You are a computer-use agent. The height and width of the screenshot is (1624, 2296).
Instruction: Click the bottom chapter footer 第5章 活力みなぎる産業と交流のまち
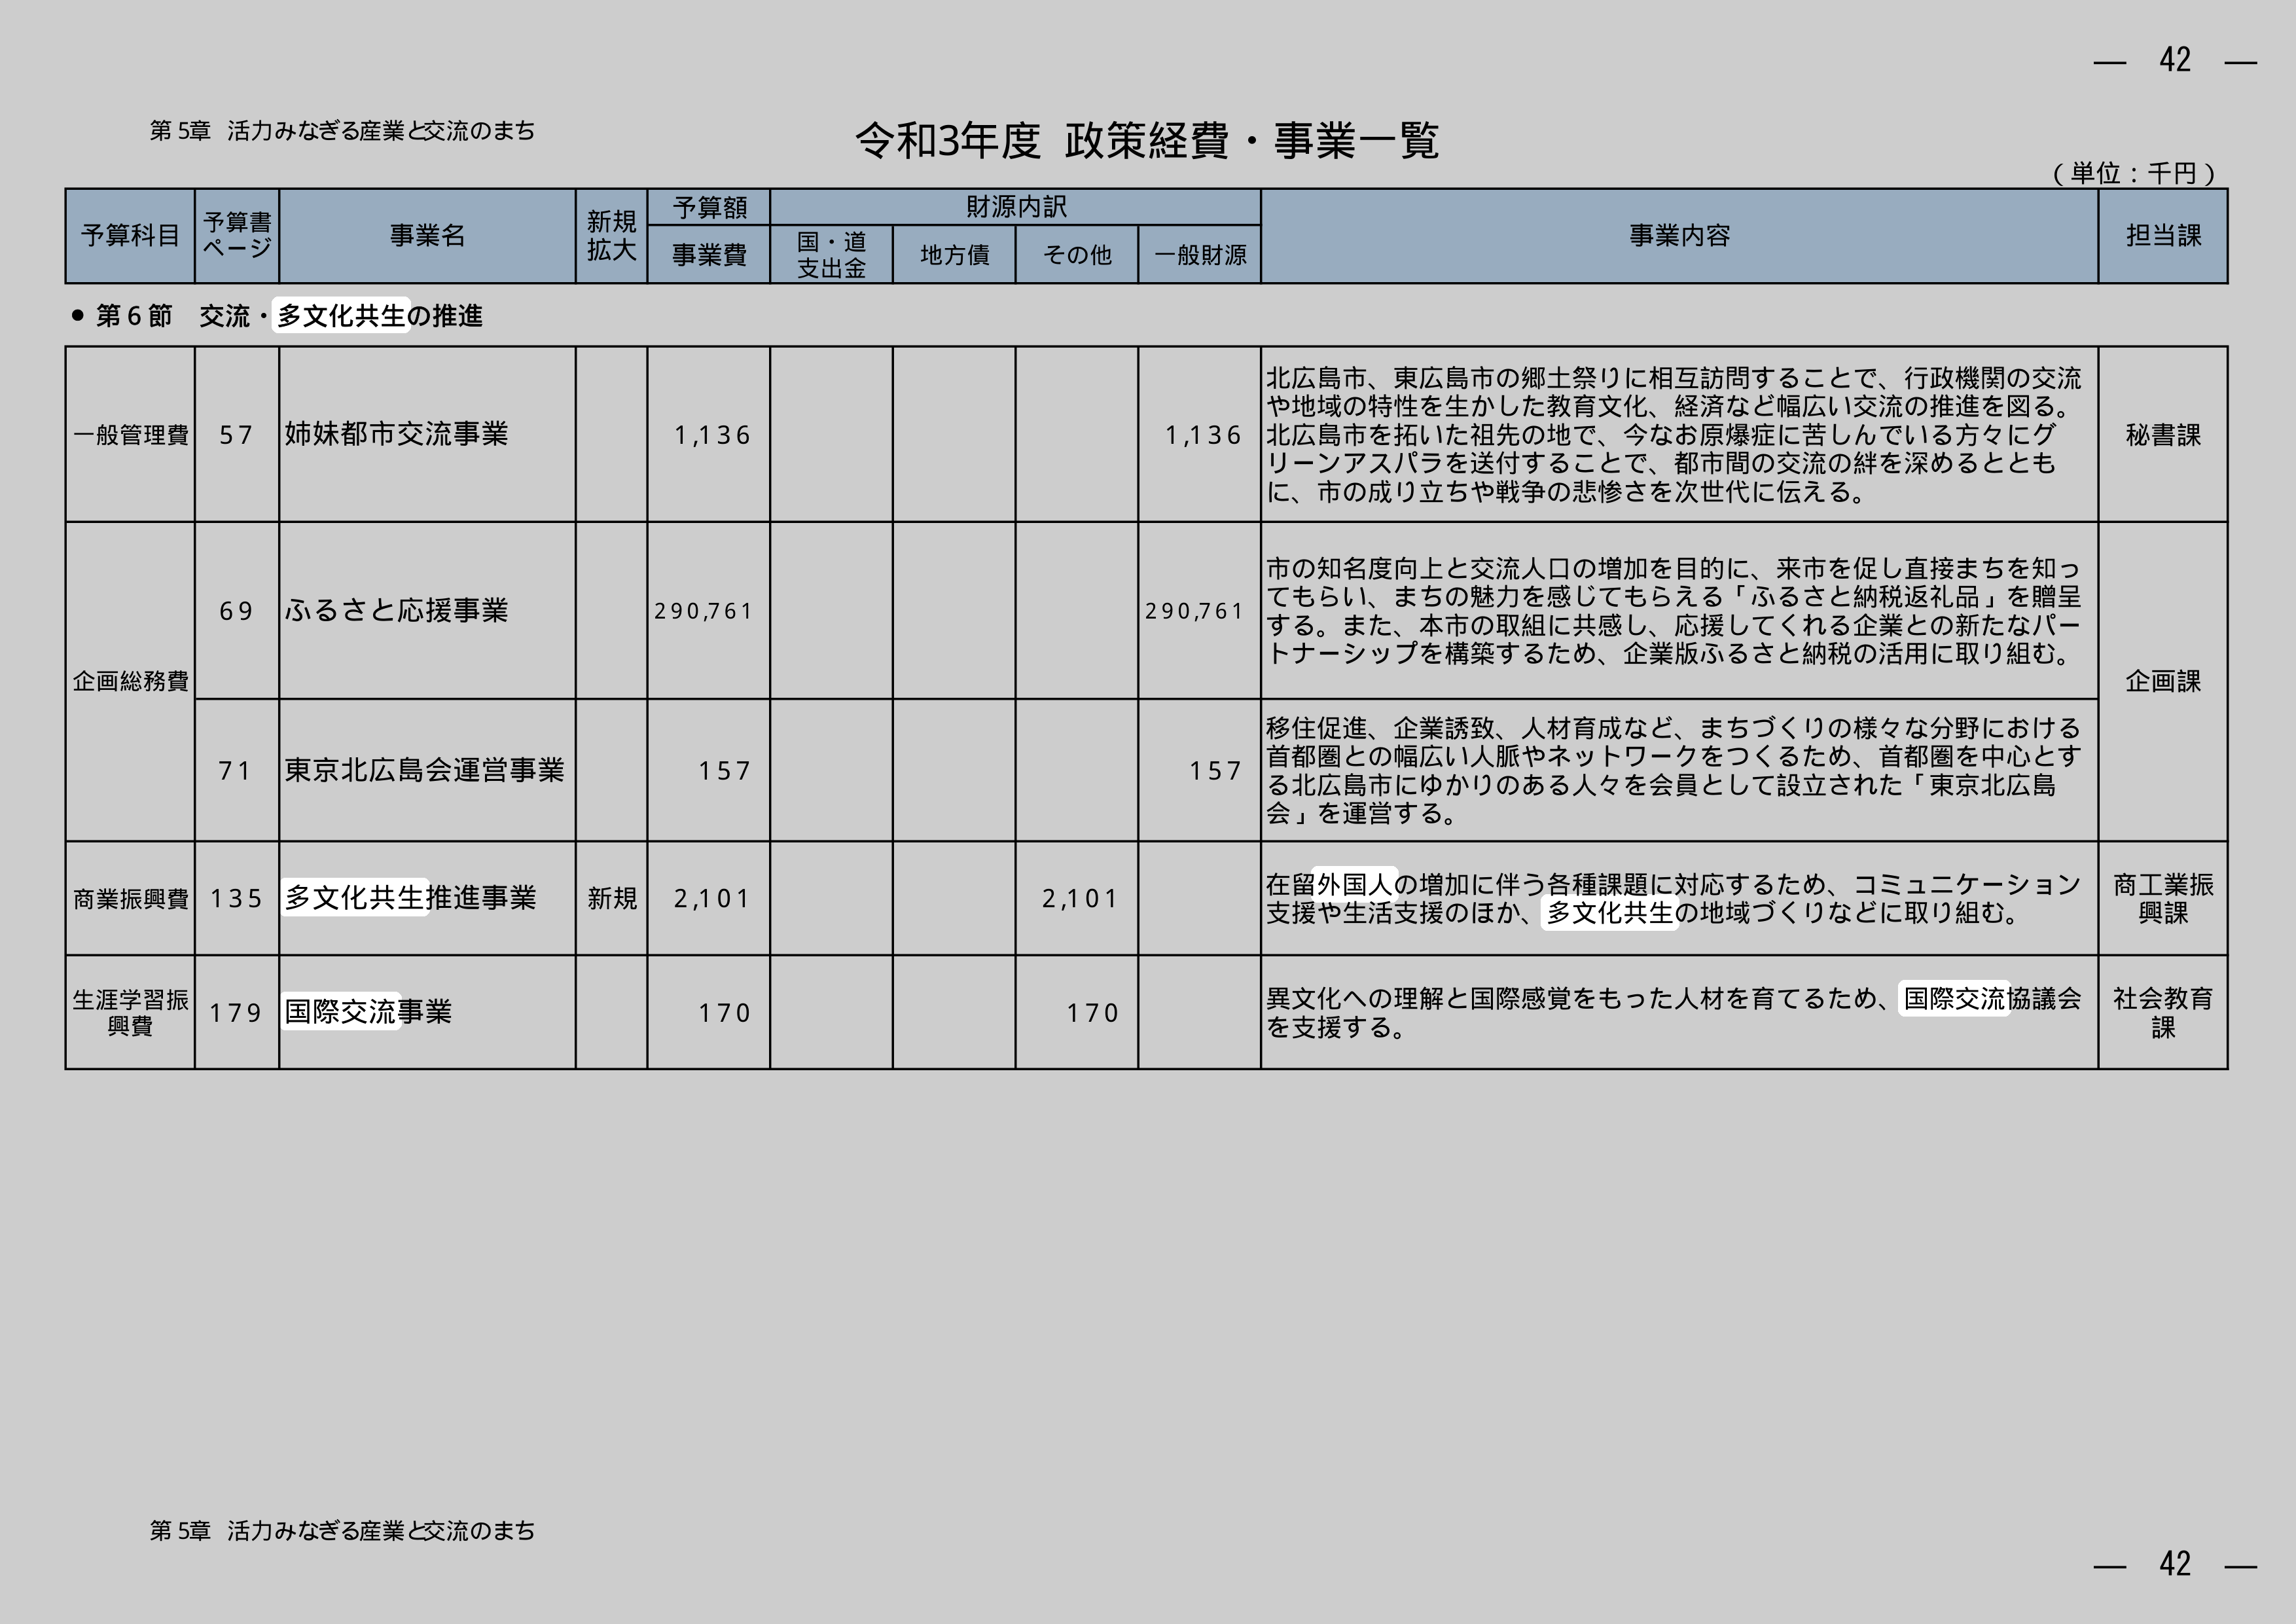tap(342, 1531)
